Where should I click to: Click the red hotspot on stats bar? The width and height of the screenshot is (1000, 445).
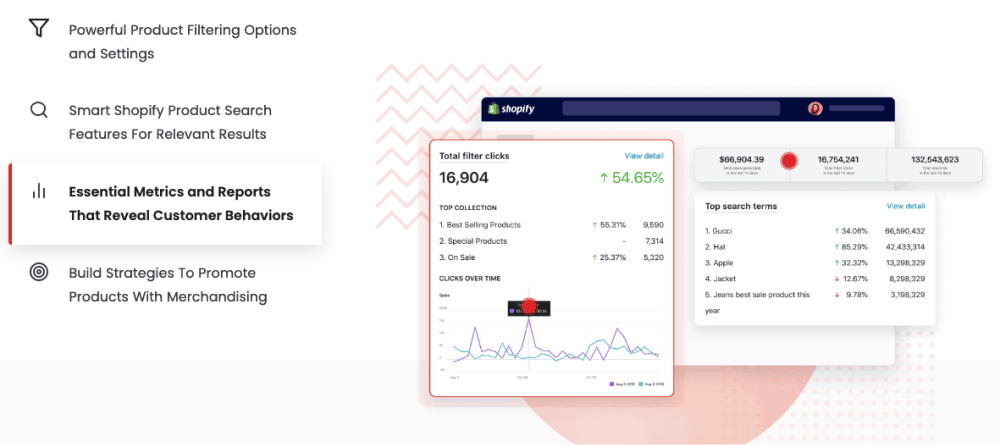[790, 161]
